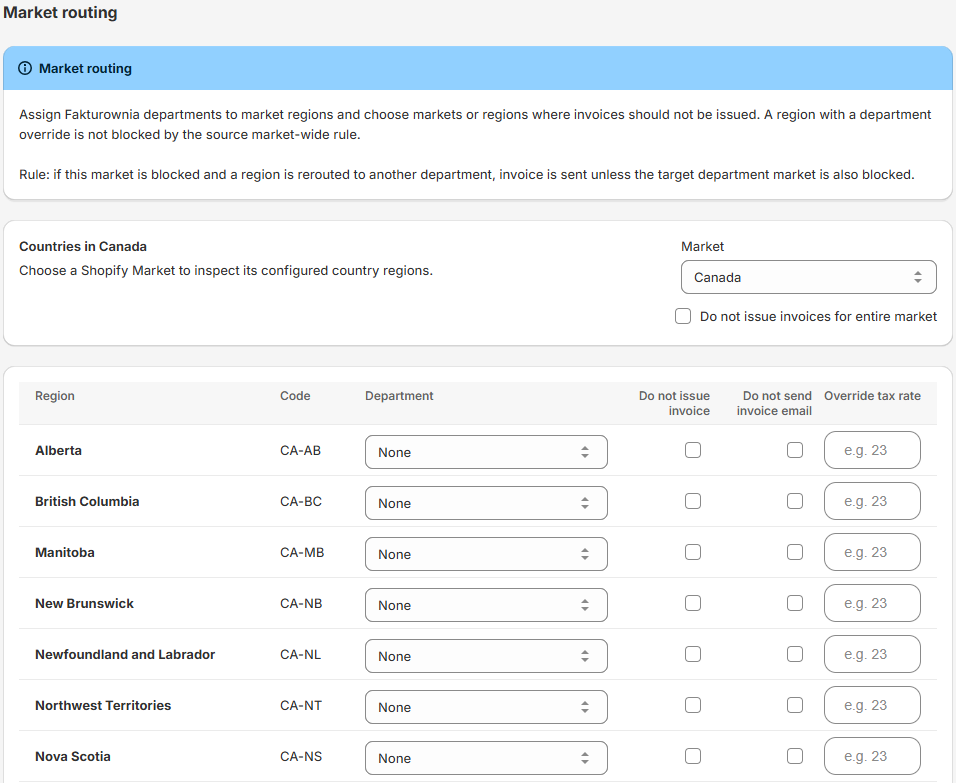Check Do not issue invoice for Nova Scotia
Image resolution: width=956 pixels, height=783 pixels.
pos(693,756)
